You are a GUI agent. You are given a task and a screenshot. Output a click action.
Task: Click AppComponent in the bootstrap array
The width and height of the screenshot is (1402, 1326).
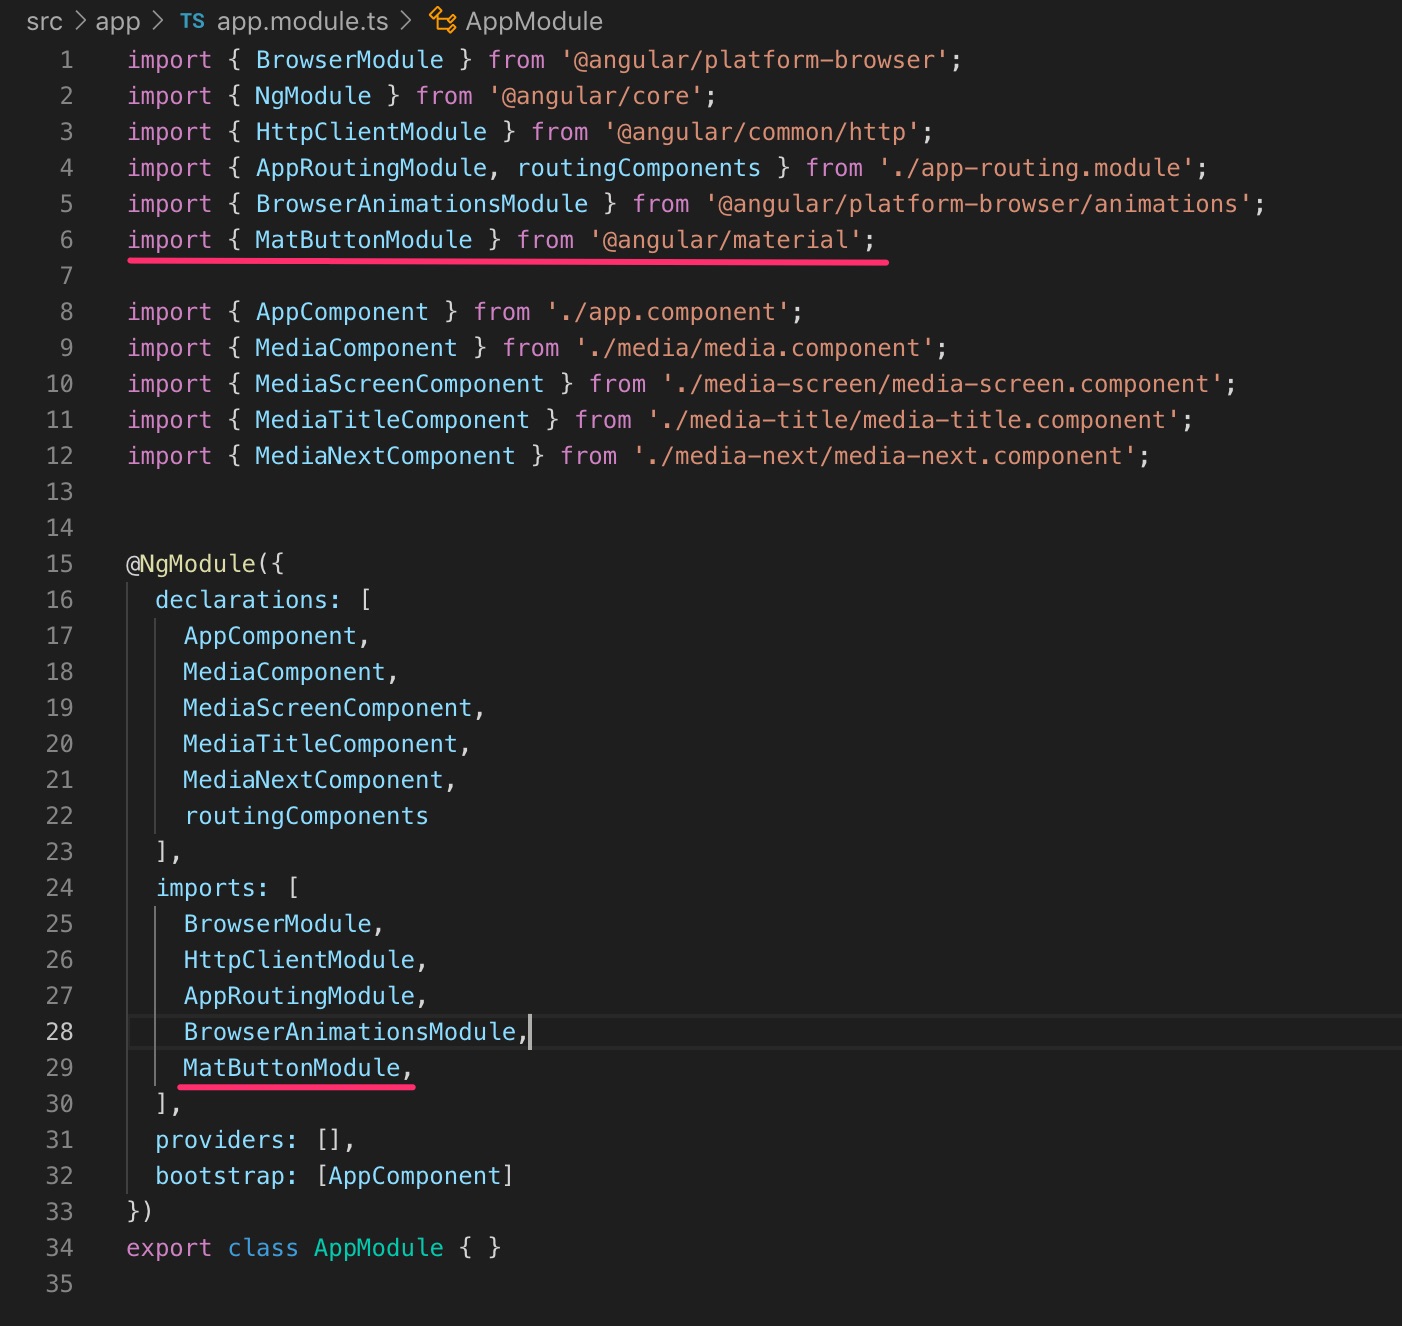point(416,1175)
